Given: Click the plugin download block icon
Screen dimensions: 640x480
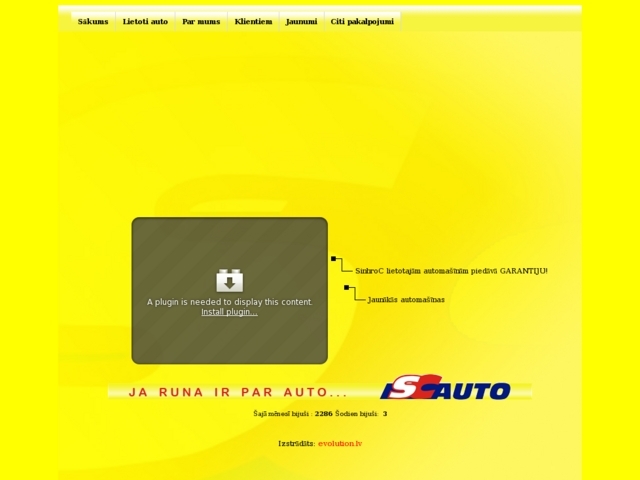Looking at the screenshot, I should [x=230, y=281].
